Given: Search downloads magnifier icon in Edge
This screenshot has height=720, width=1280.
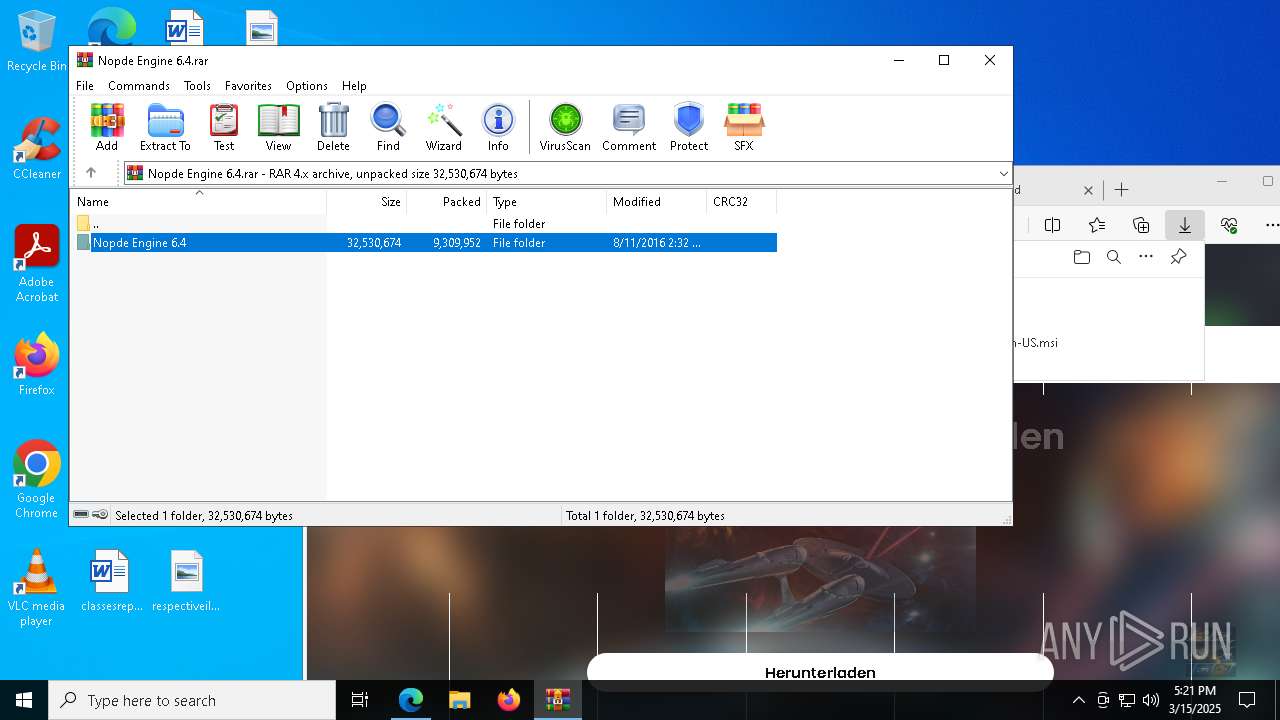Looking at the screenshot, I should 1113,257.
